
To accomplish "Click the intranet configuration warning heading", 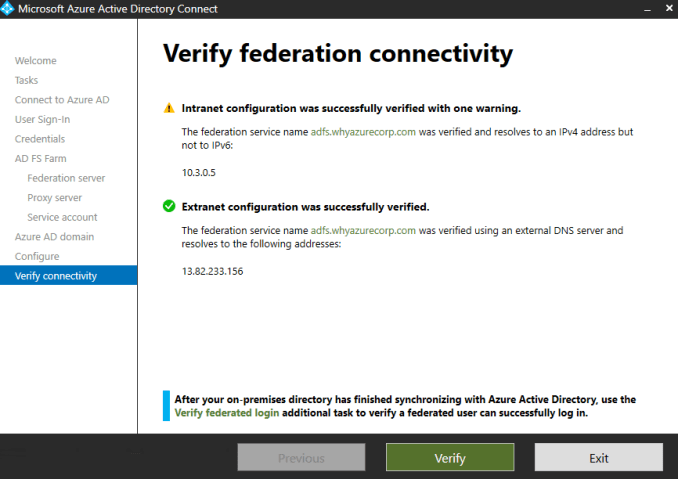I will (351, 108).
